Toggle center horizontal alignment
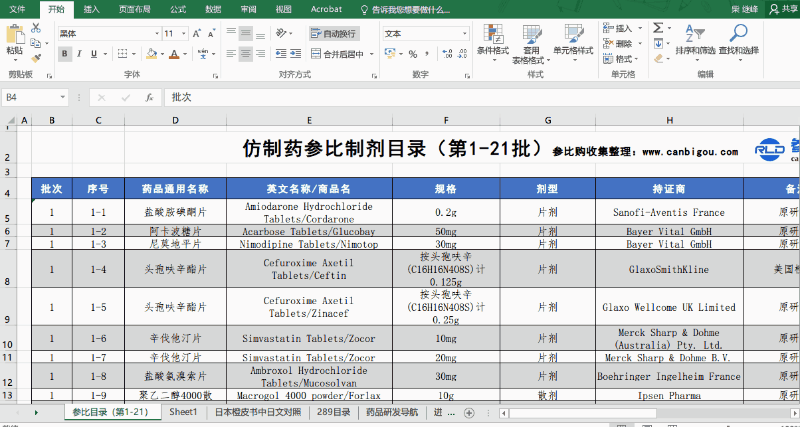Screen dimensions: 800x427 [246, 54]
